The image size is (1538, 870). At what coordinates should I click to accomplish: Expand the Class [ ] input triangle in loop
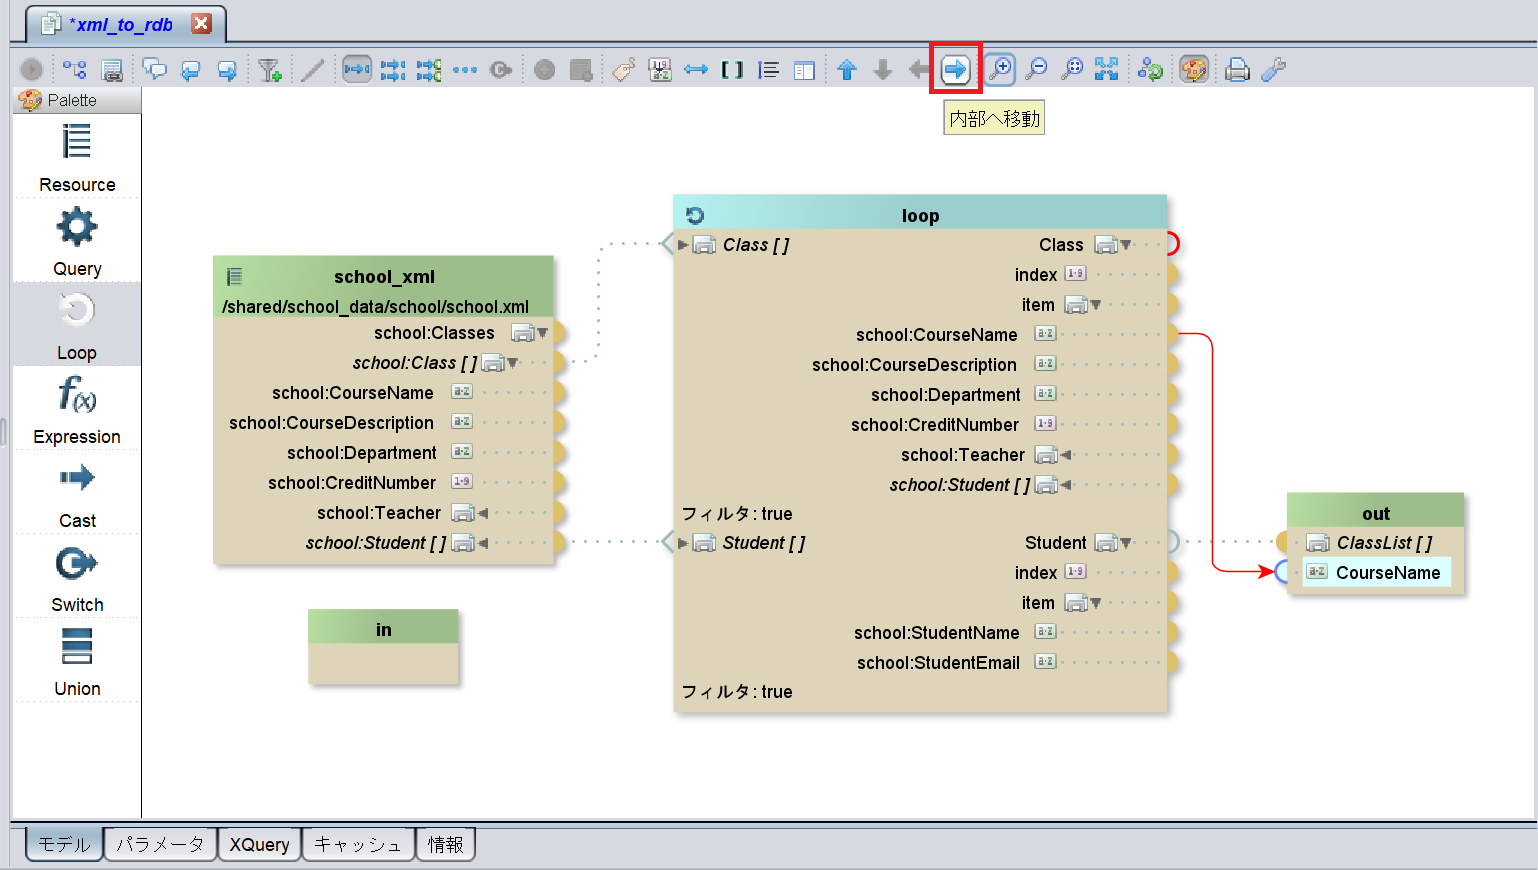(x=683, y=245)
